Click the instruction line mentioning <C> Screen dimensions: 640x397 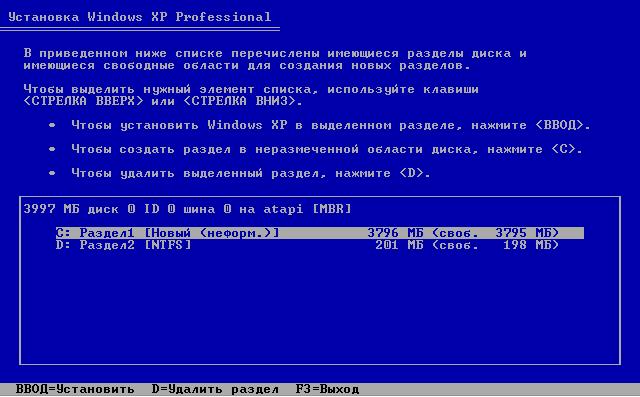327,149
